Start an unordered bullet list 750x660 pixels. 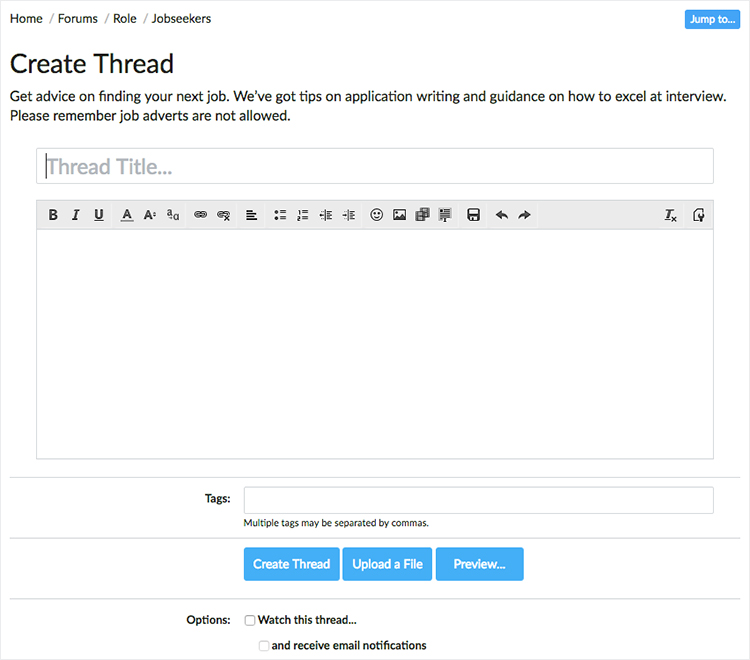(x=280, y=215)
